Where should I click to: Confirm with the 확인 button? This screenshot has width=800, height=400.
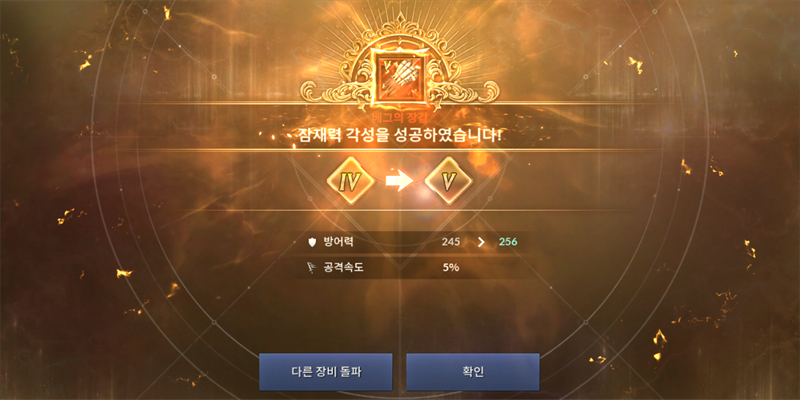pos(472,371)
